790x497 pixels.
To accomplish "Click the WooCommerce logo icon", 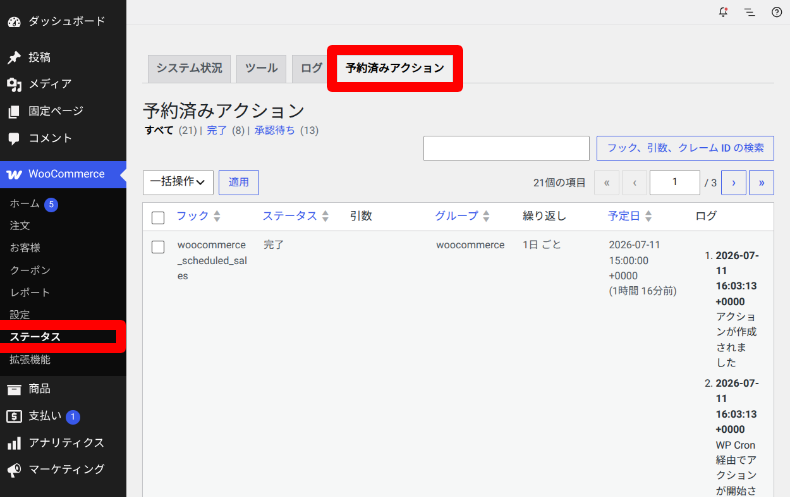I will pos(14,174).
